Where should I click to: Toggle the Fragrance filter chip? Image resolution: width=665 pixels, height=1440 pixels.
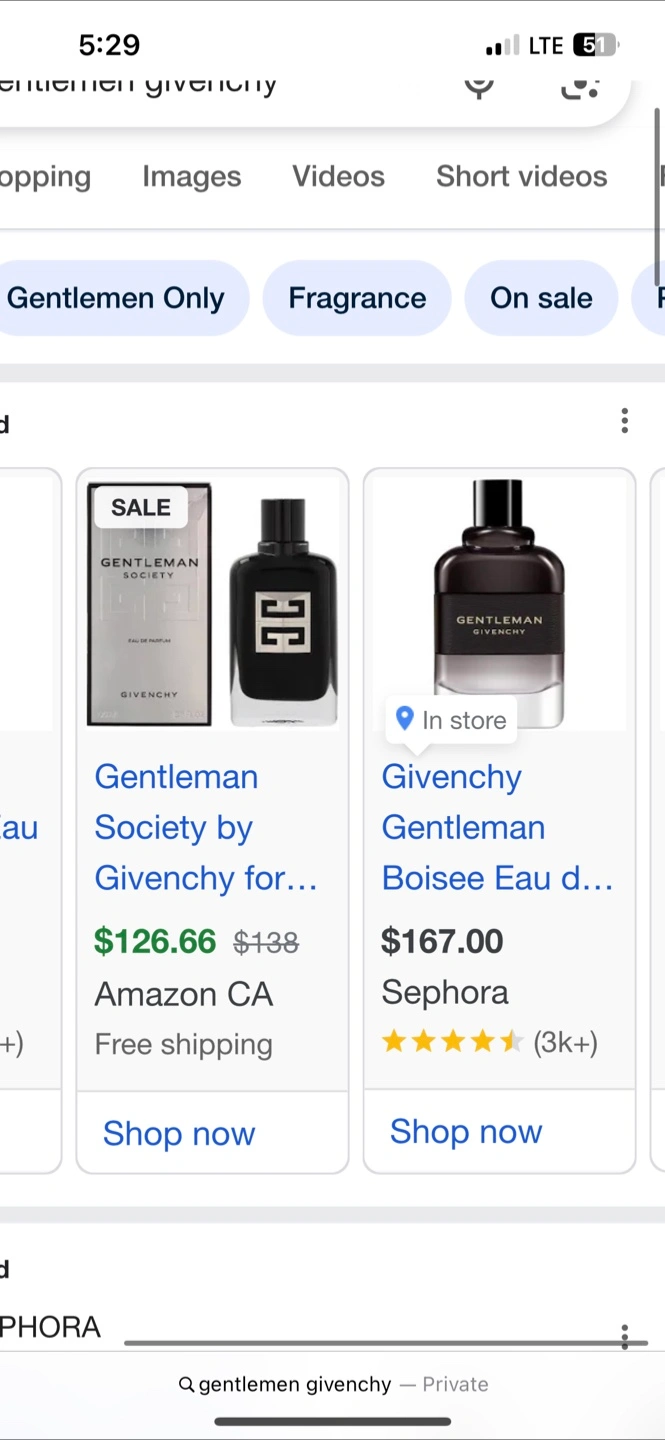pos(357,298)
